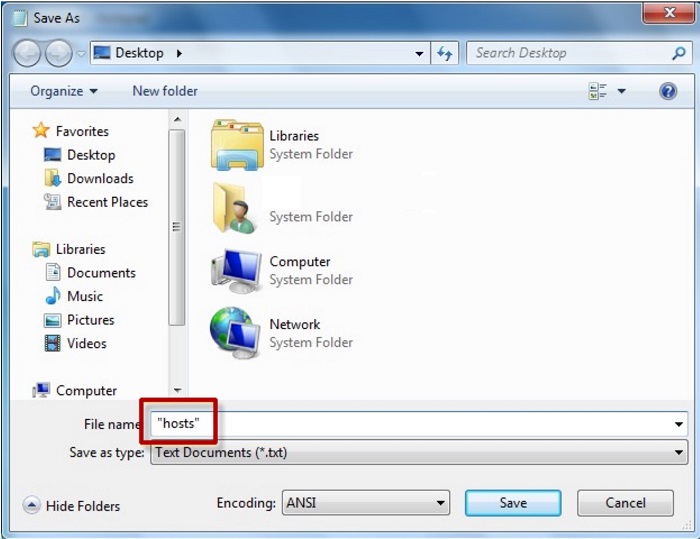Select Desktop under Favorites
Image resolution: width=700 pixels, height=539 pixels.
pyautogui.click(x=91, y=155)
